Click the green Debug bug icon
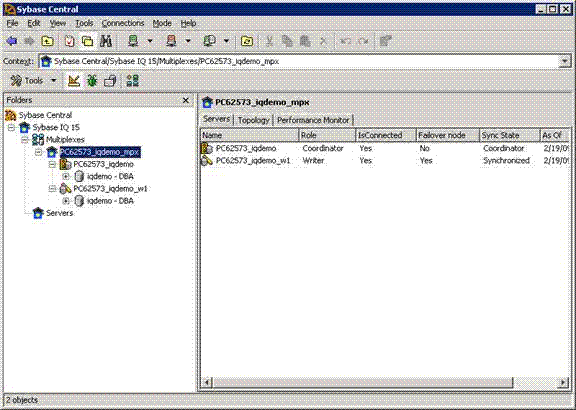 coord(92,80)
